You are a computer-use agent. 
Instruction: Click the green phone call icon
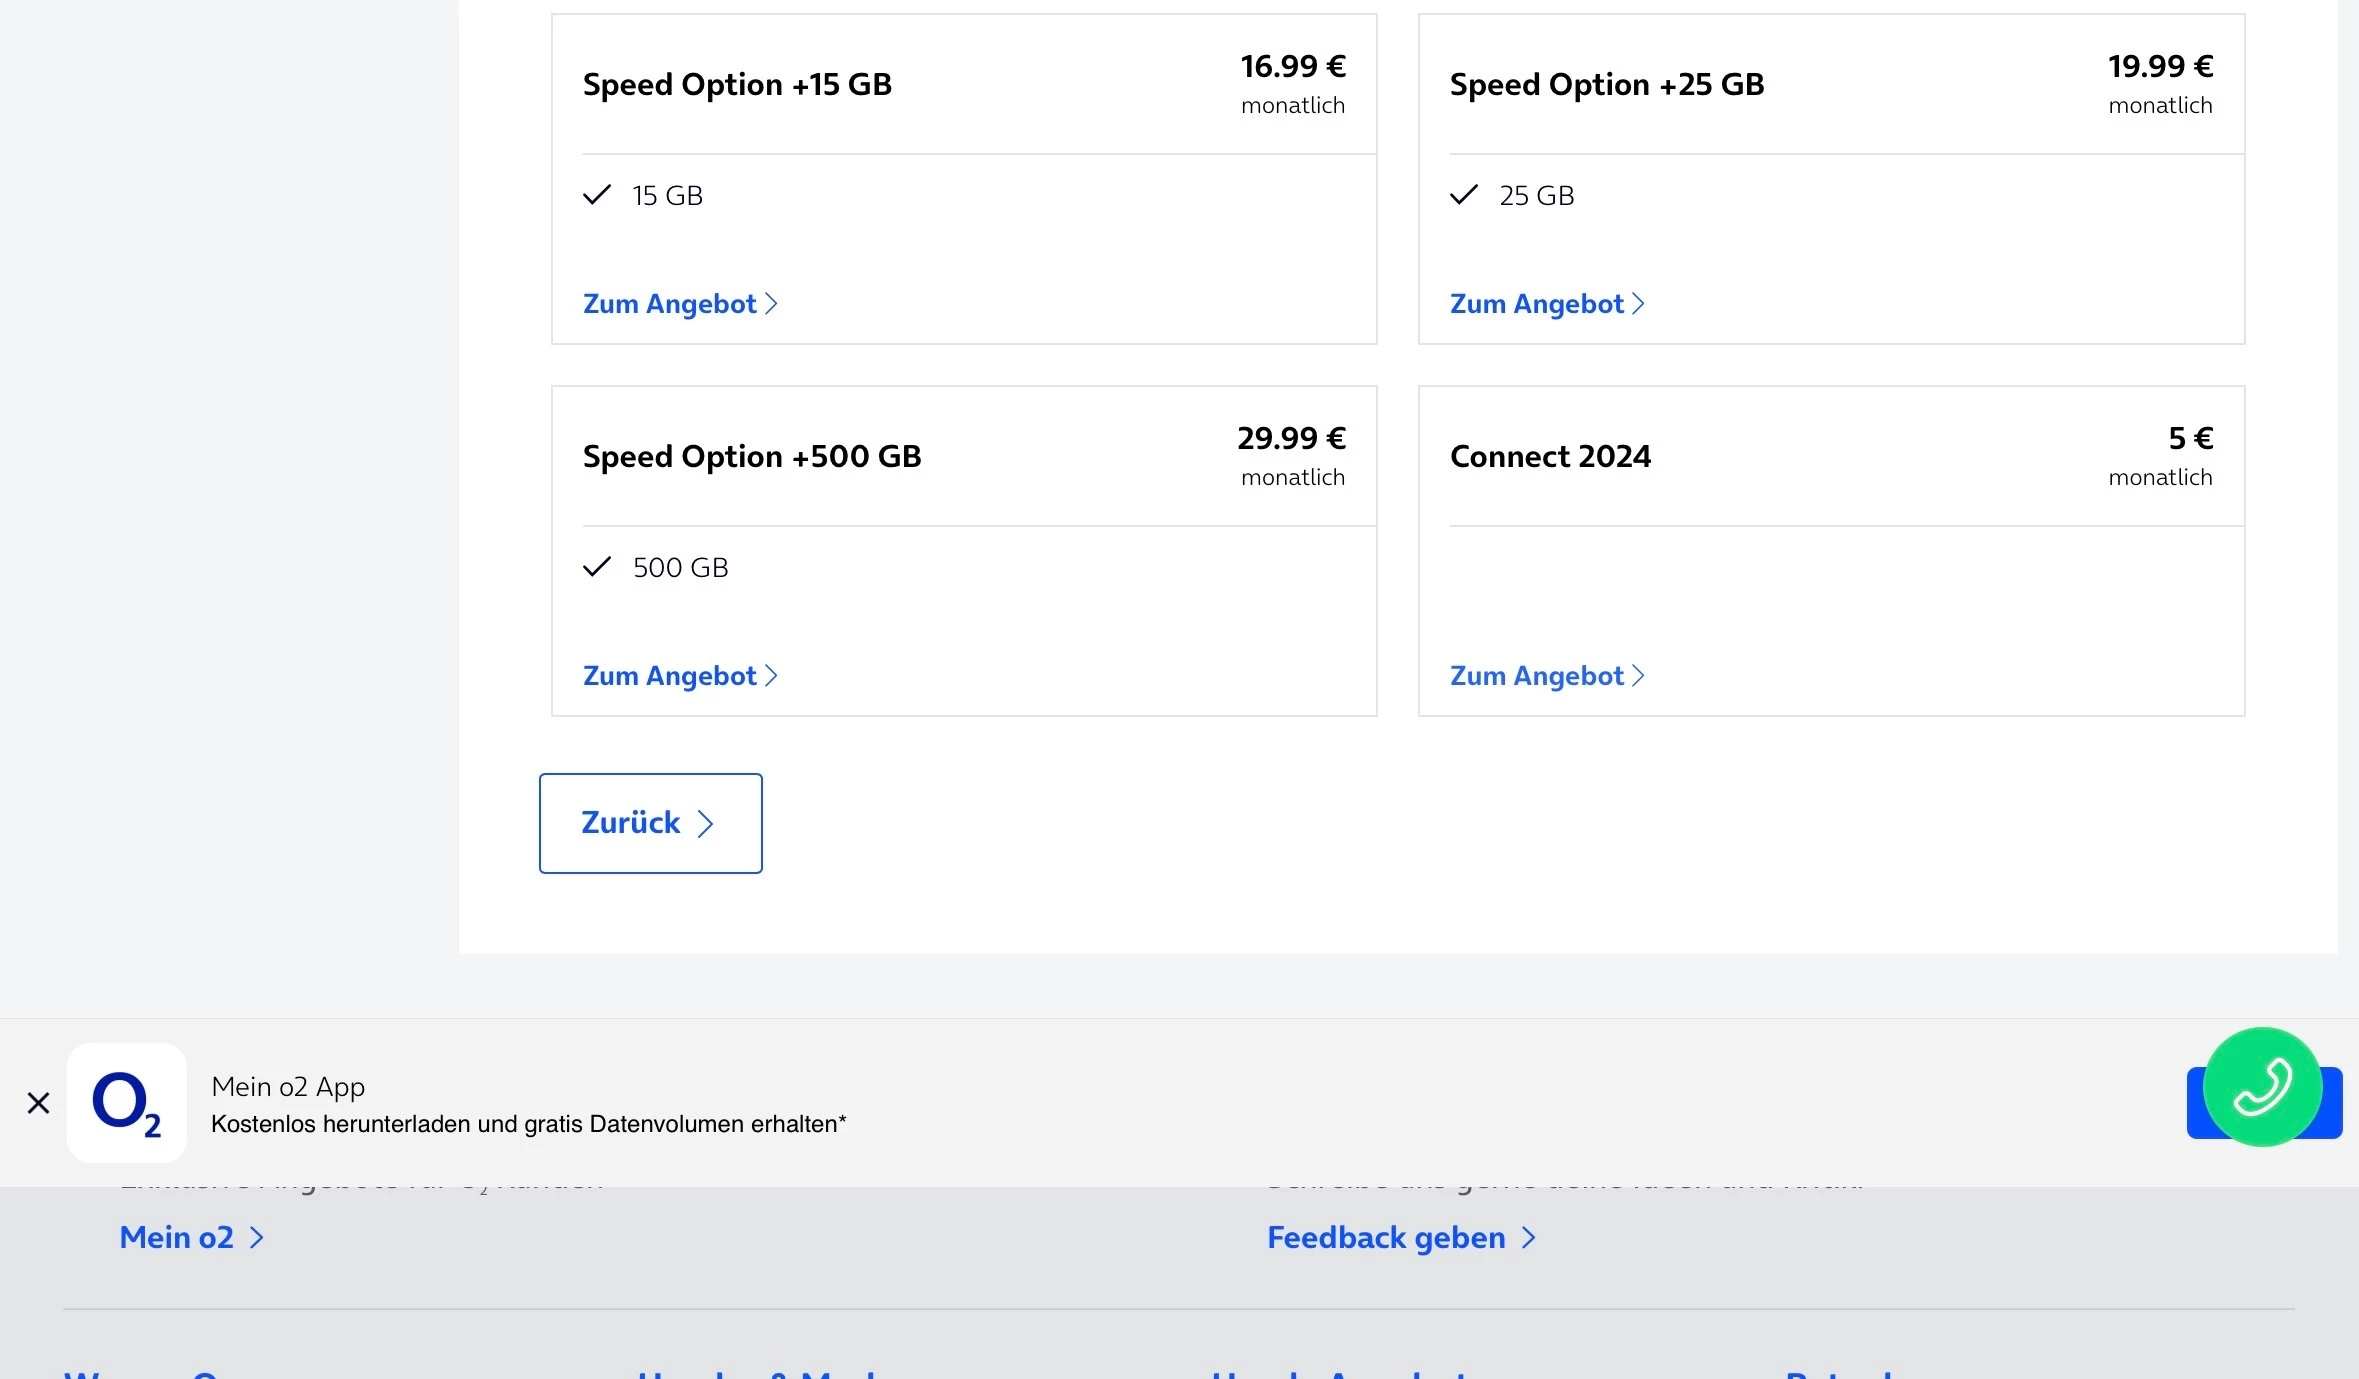point(2262,1087)
